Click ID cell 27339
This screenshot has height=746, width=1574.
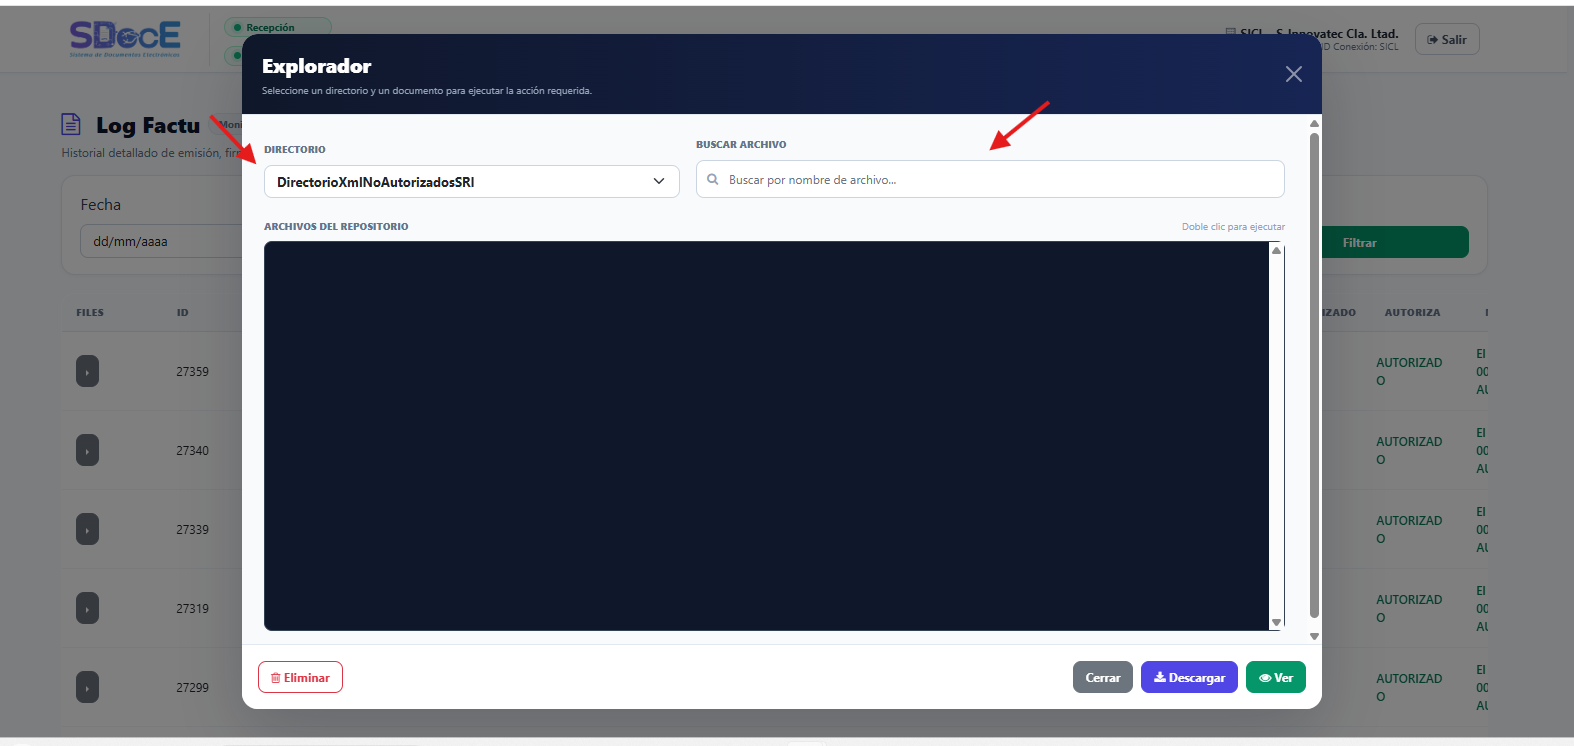(192, 529)
